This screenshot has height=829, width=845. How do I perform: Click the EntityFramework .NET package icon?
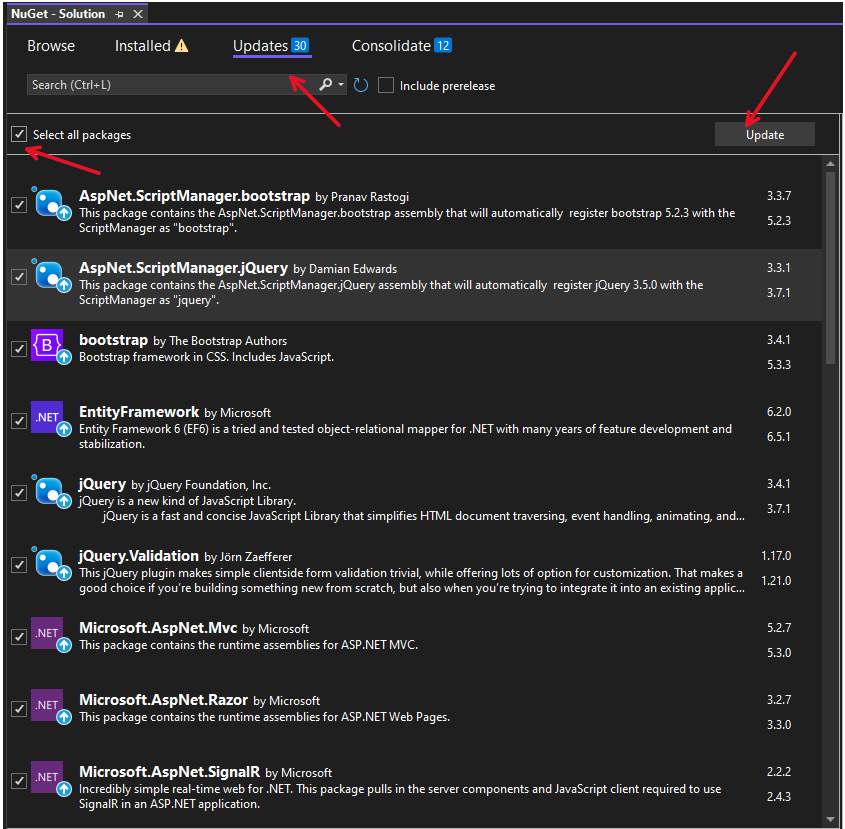[x=51, y=419]
